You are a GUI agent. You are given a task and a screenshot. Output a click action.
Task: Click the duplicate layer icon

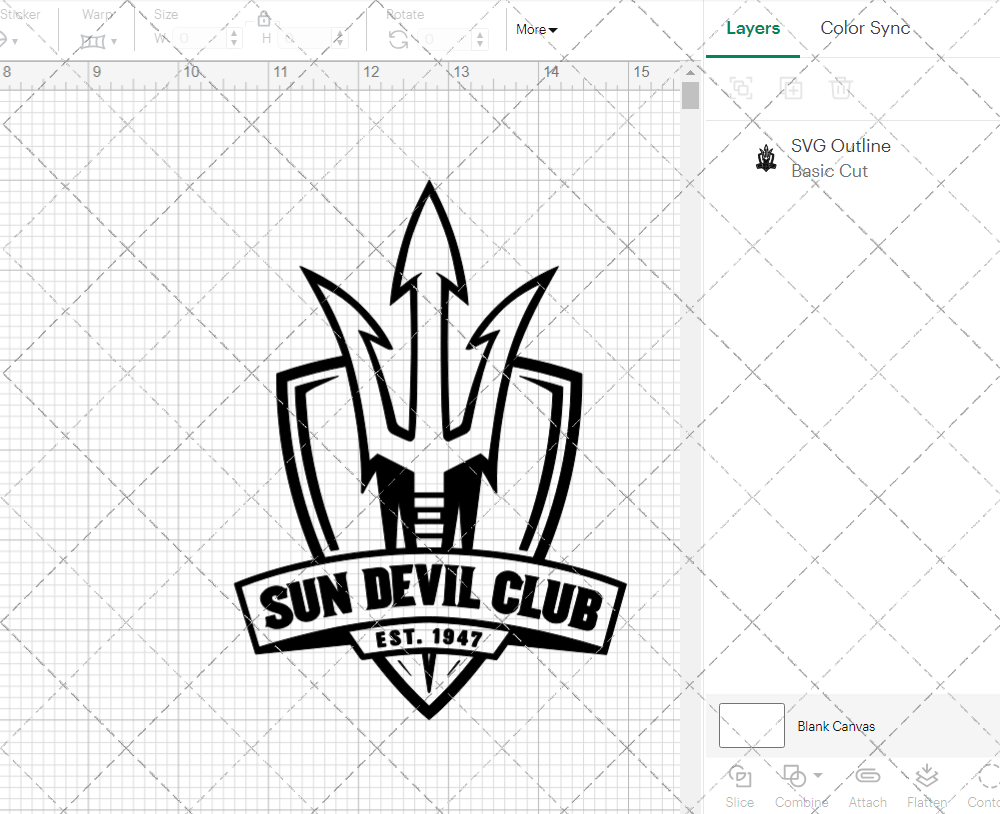click(x=792, y=88)
